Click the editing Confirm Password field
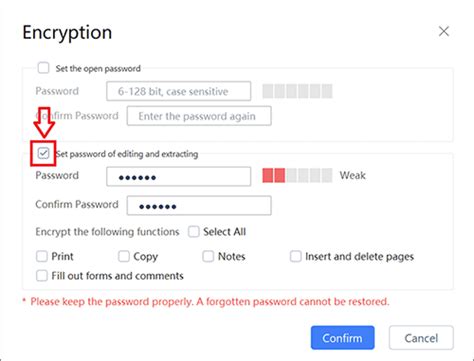Screen dimensions: 474x361 pos(199,205)
